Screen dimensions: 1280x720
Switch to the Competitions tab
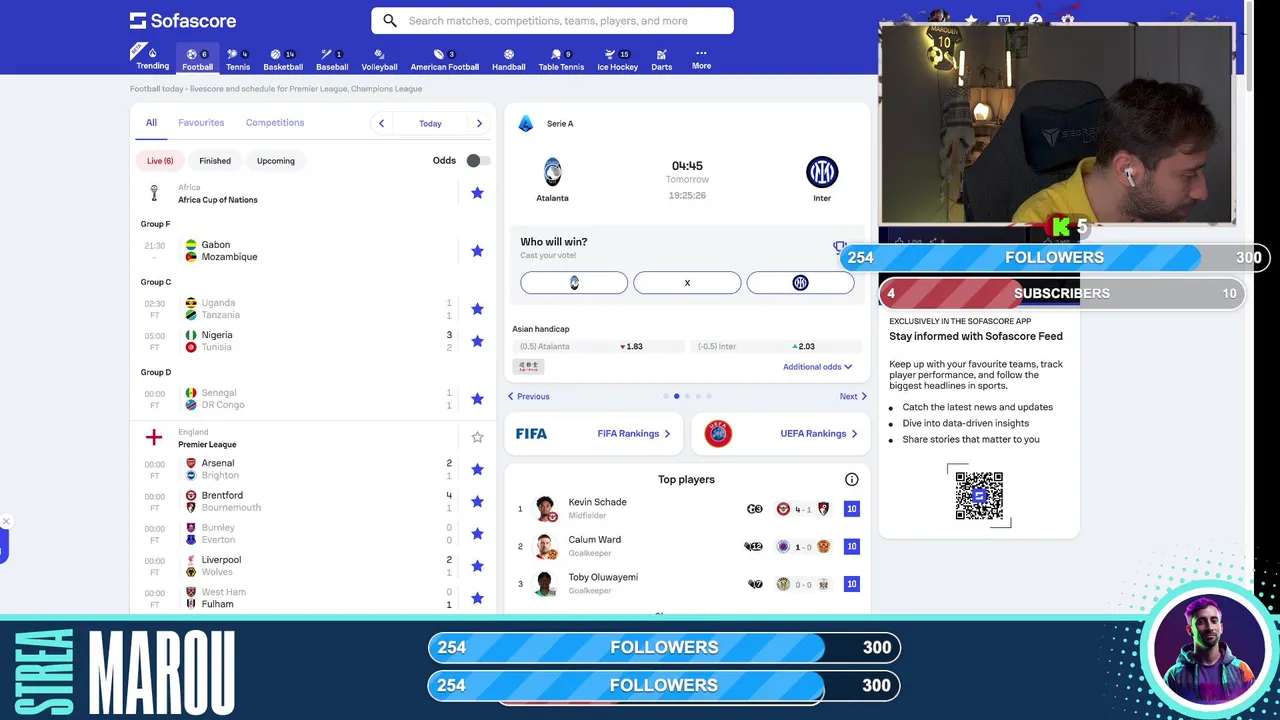(275, 123)
